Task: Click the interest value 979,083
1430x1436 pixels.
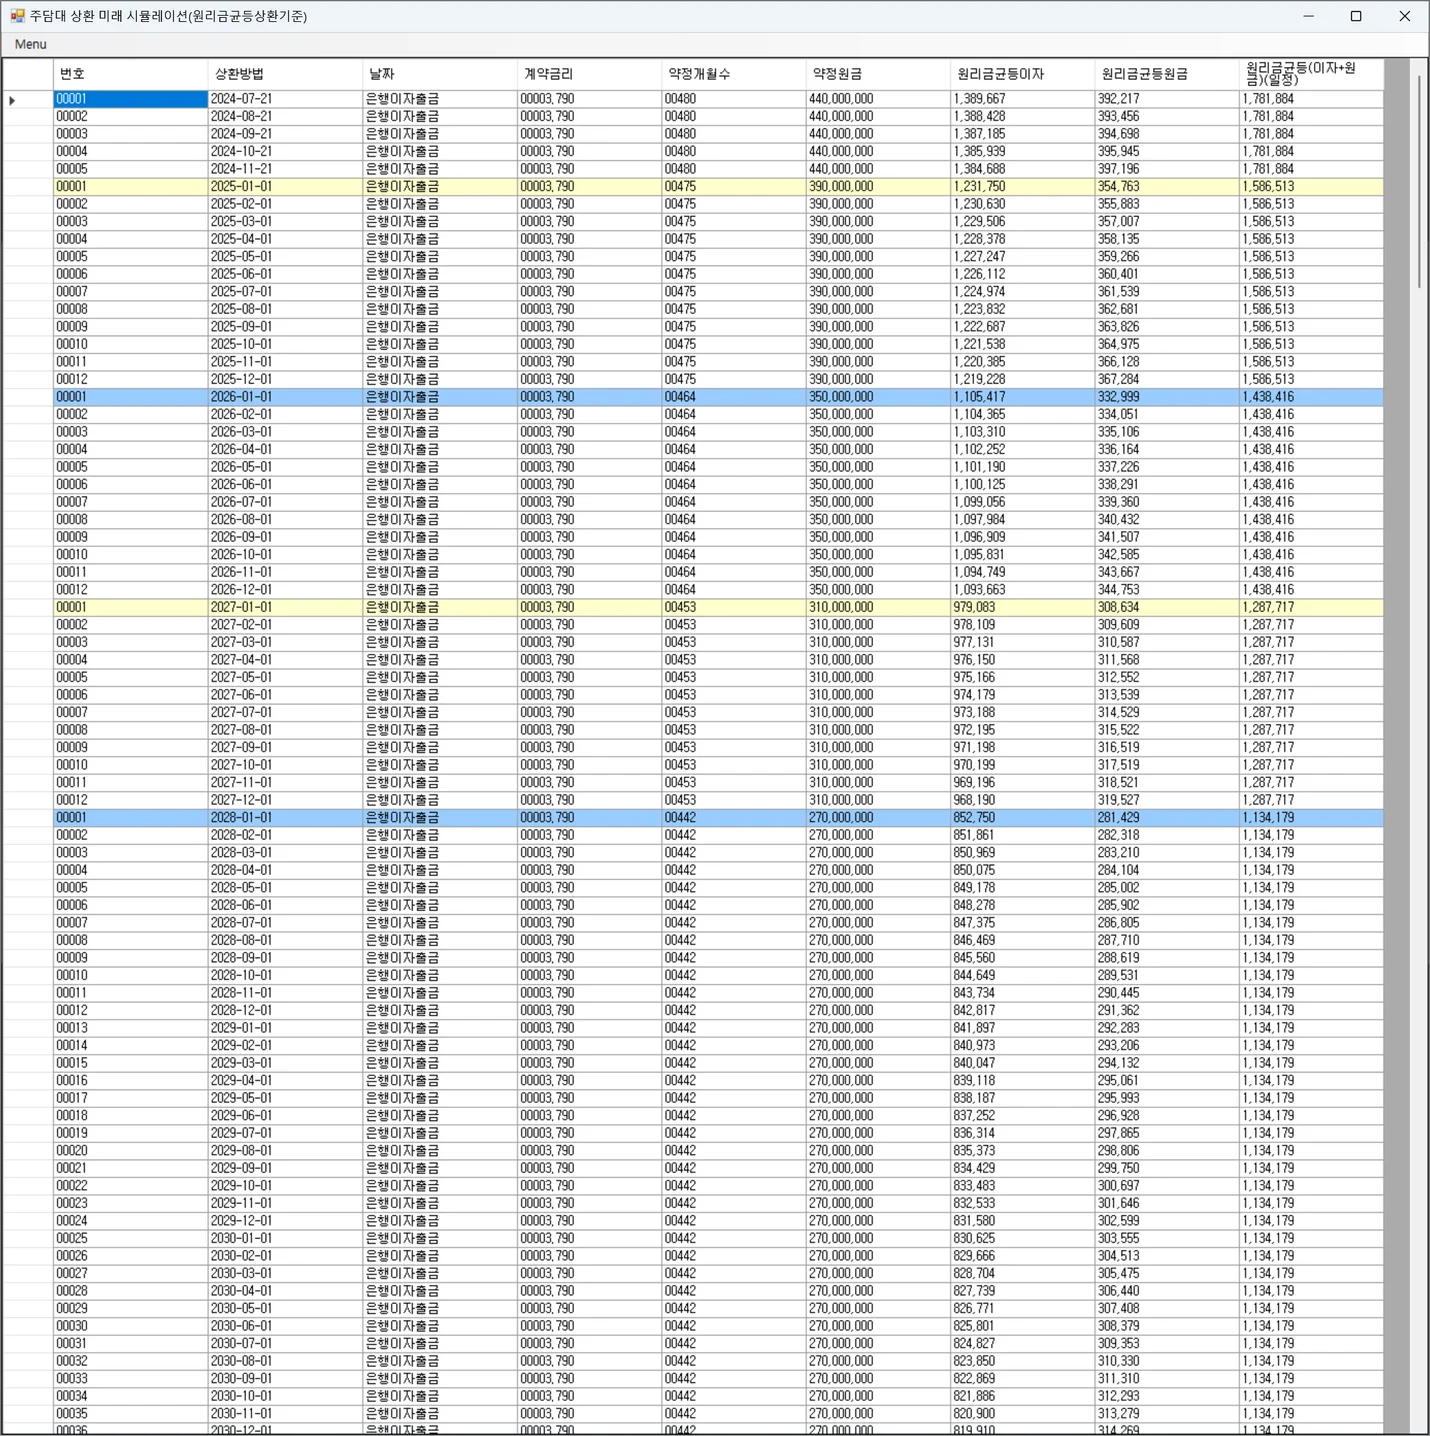Action: click(1022, 607)
